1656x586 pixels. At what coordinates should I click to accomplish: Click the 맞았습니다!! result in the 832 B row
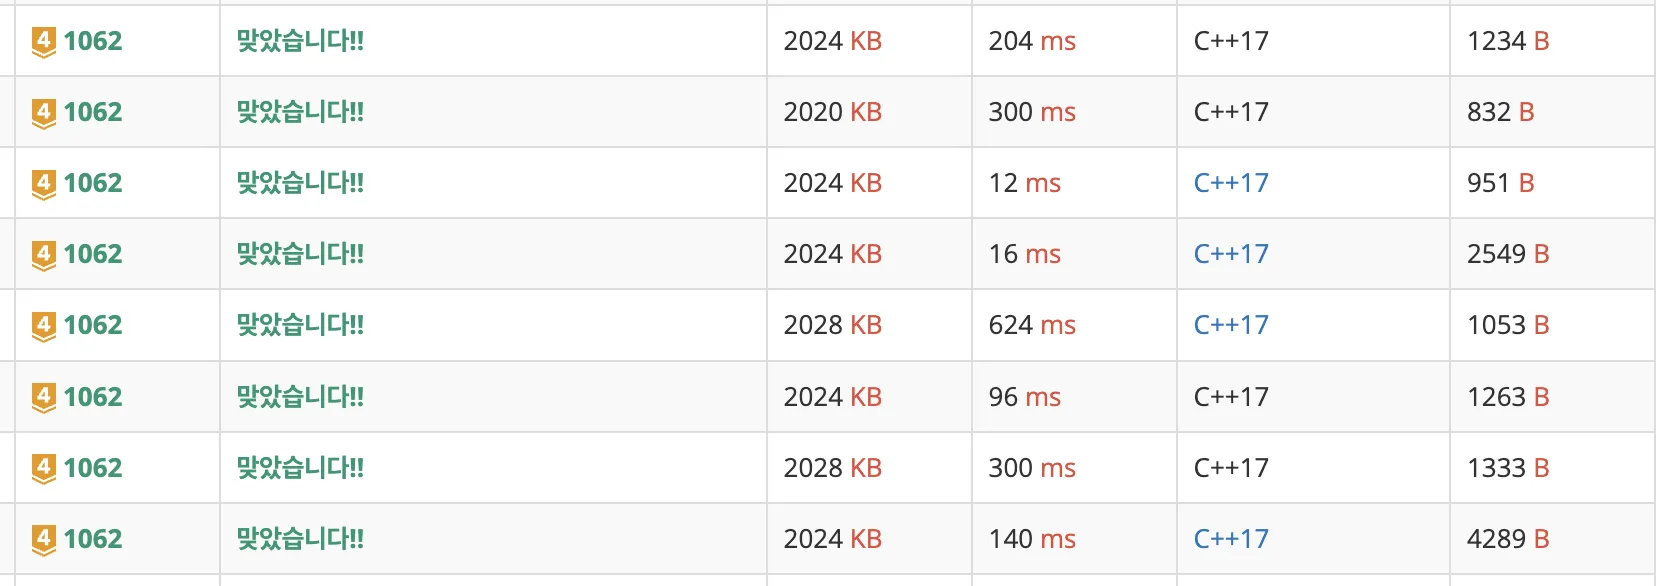pyautogui.click(x=300, y=112)
